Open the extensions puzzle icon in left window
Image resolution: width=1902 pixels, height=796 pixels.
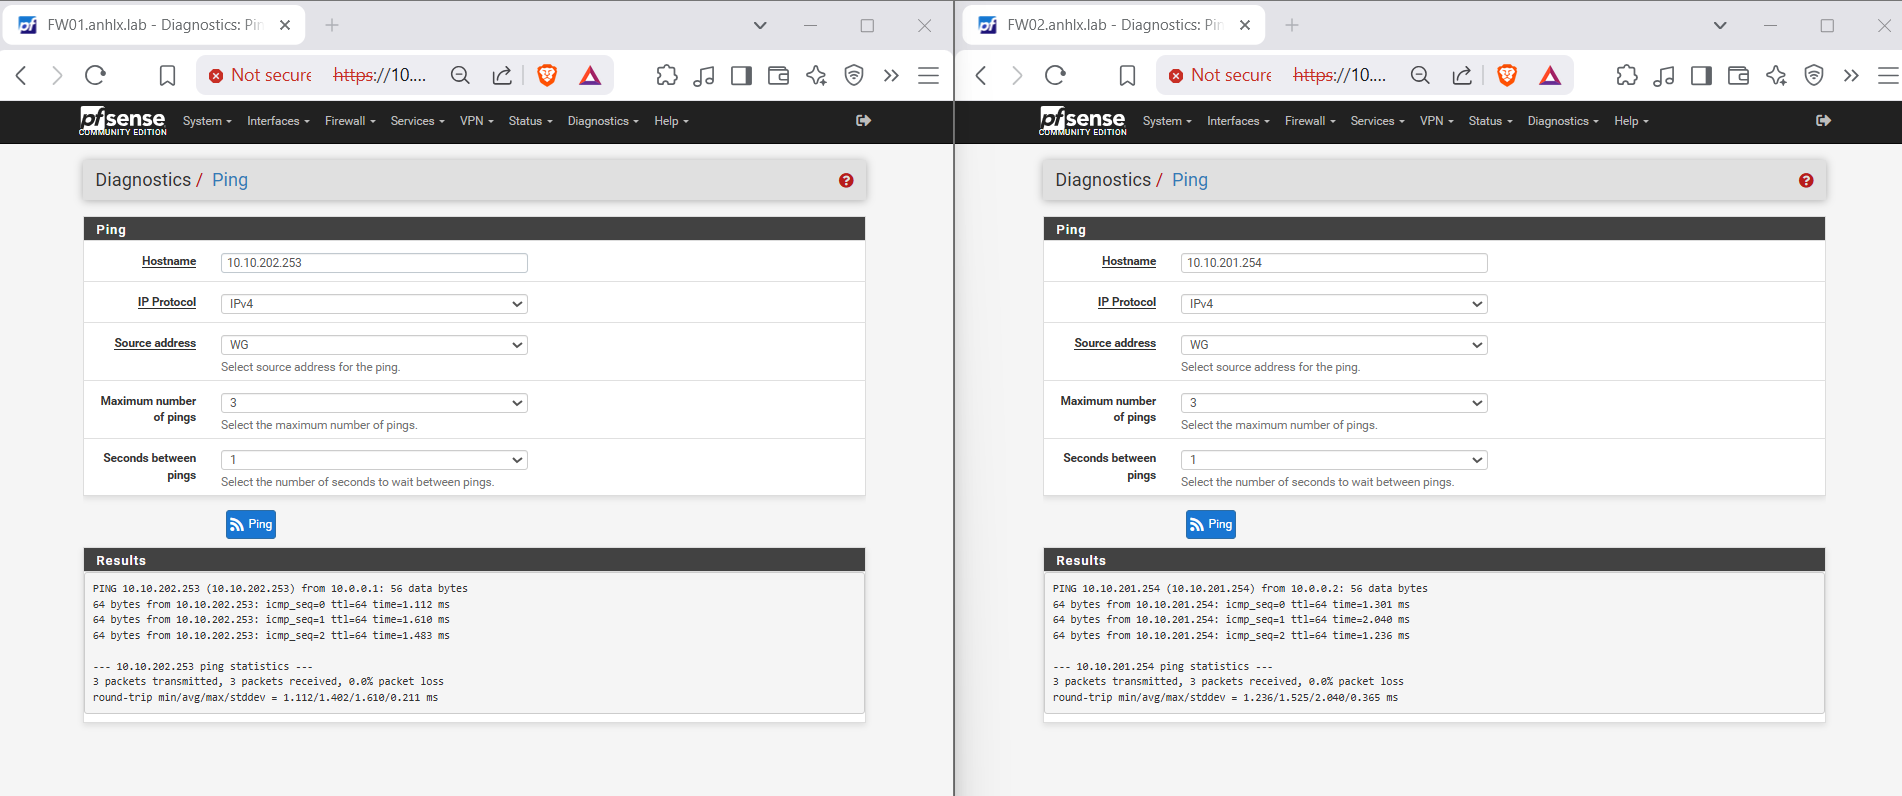pos(667,75)
